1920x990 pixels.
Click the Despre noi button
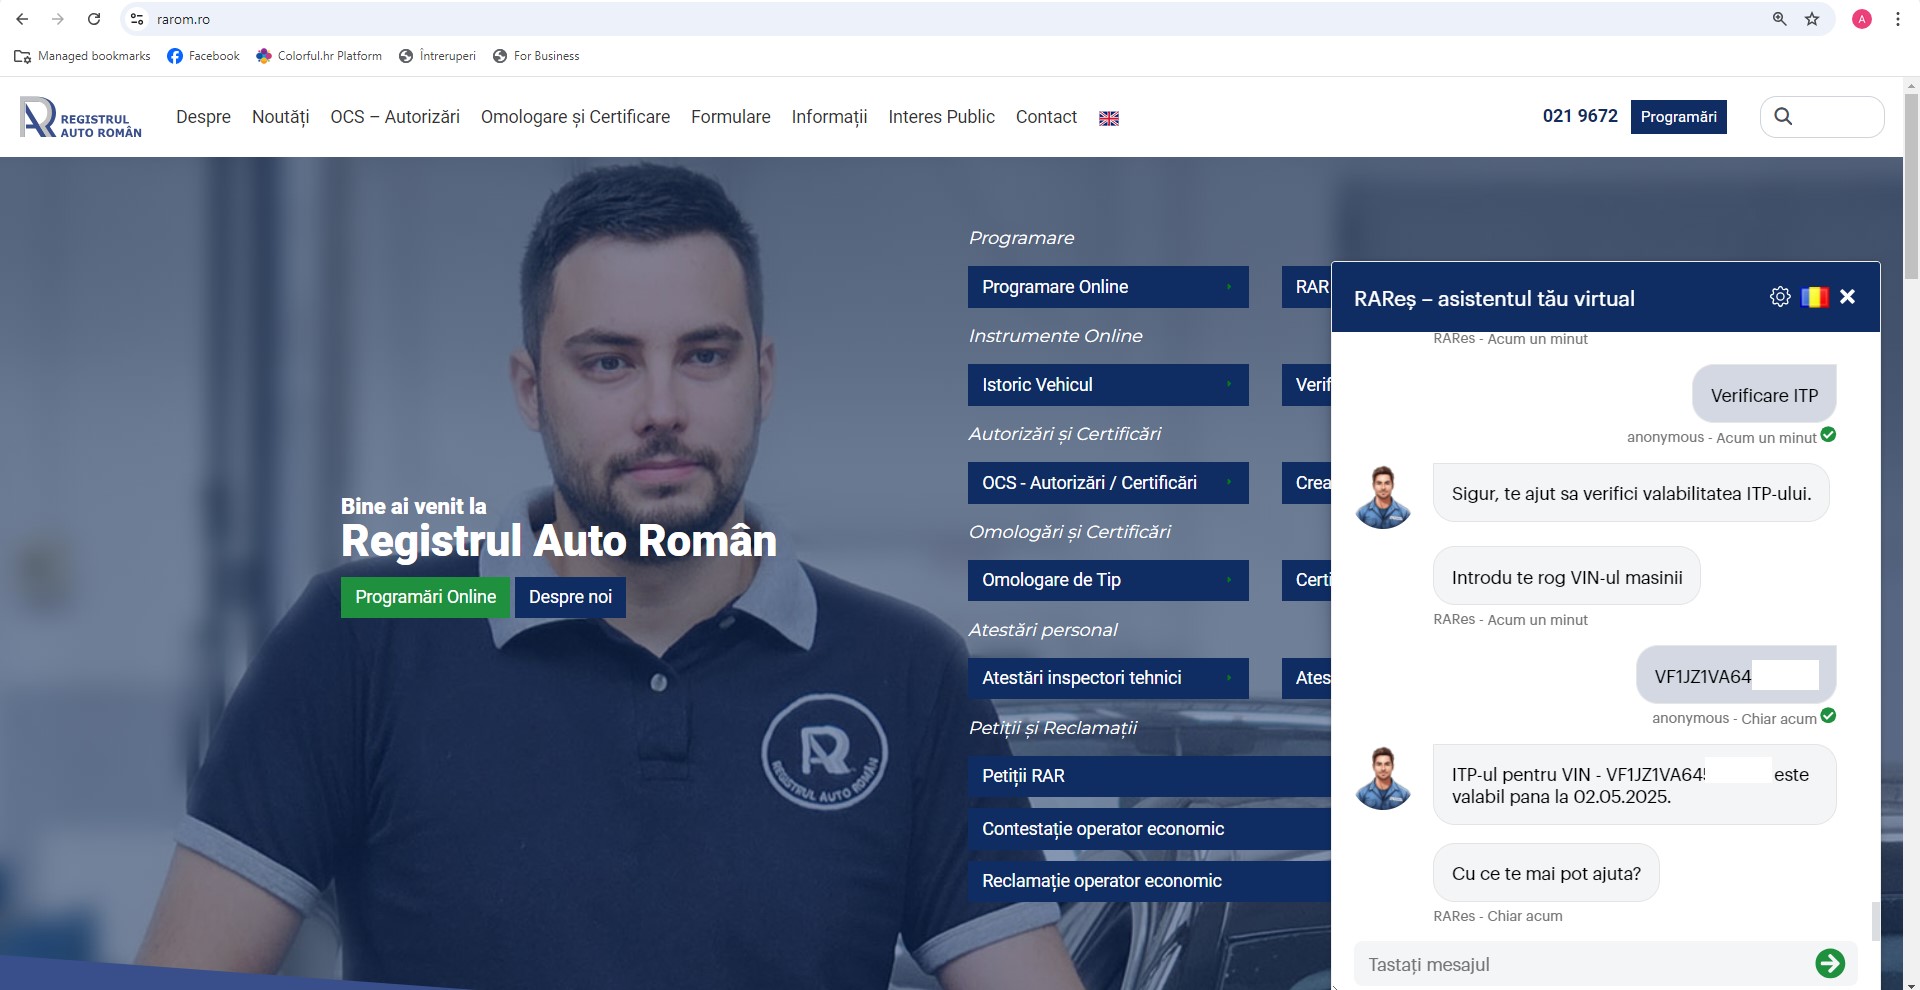[570, 597]
